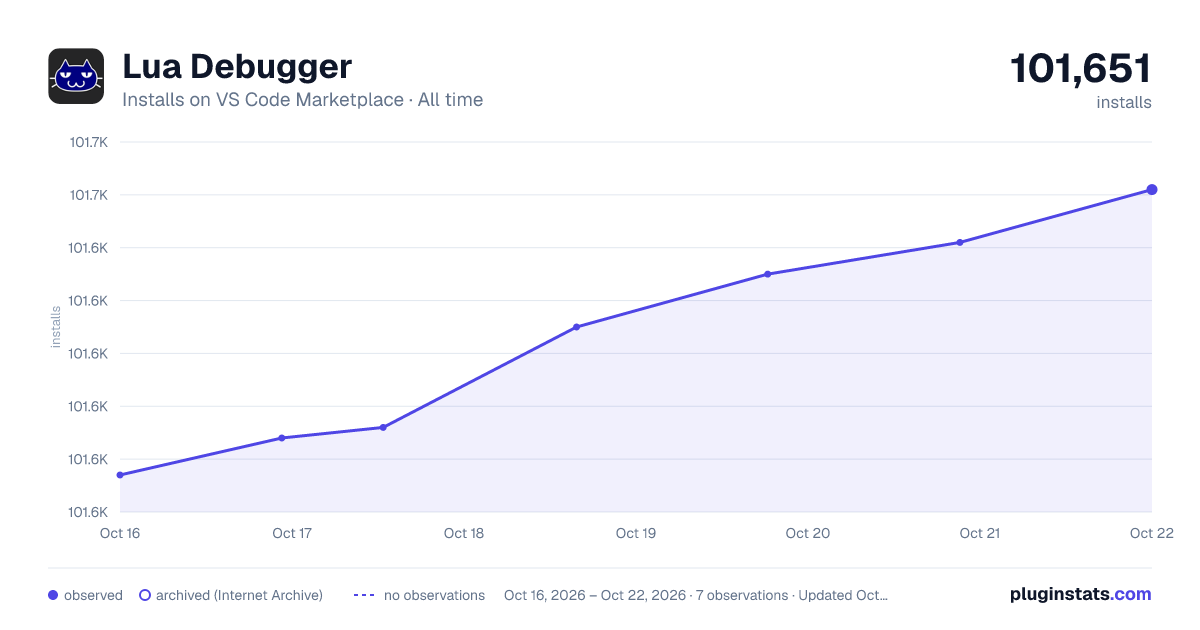1200x630 pixels.
Task: Click the 'no observations' legend label
Action: pos(434,595)
